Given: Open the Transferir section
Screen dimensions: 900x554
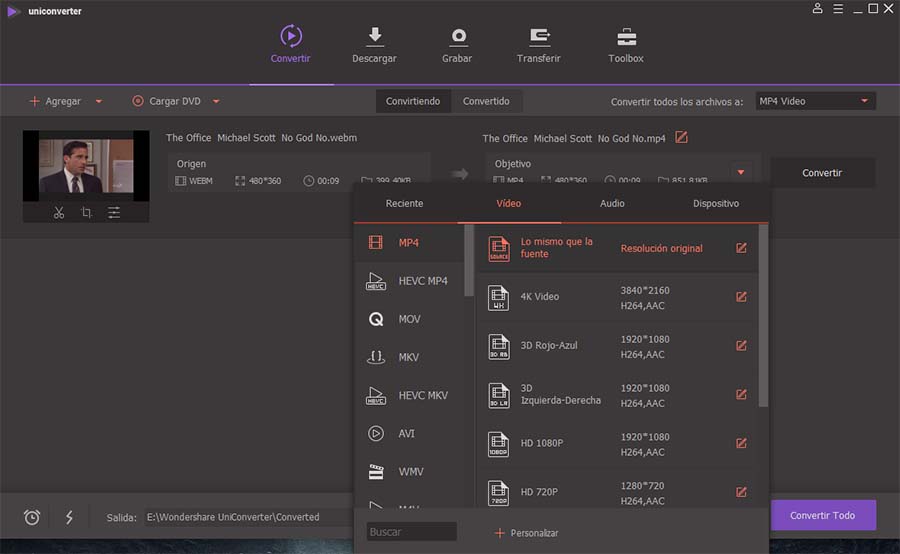Looking at the screenshot, I should (x=538, y=45).
